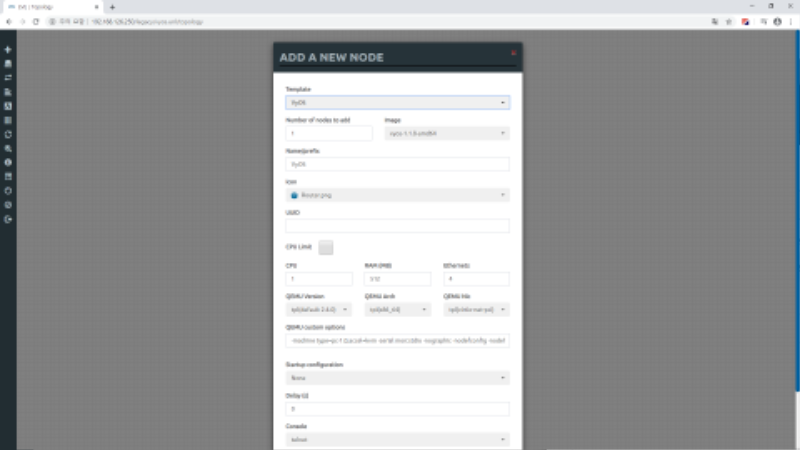The image size is (800, 450).
Task: Reload the page with browser refresh button
Action: (x=36, y=21)
